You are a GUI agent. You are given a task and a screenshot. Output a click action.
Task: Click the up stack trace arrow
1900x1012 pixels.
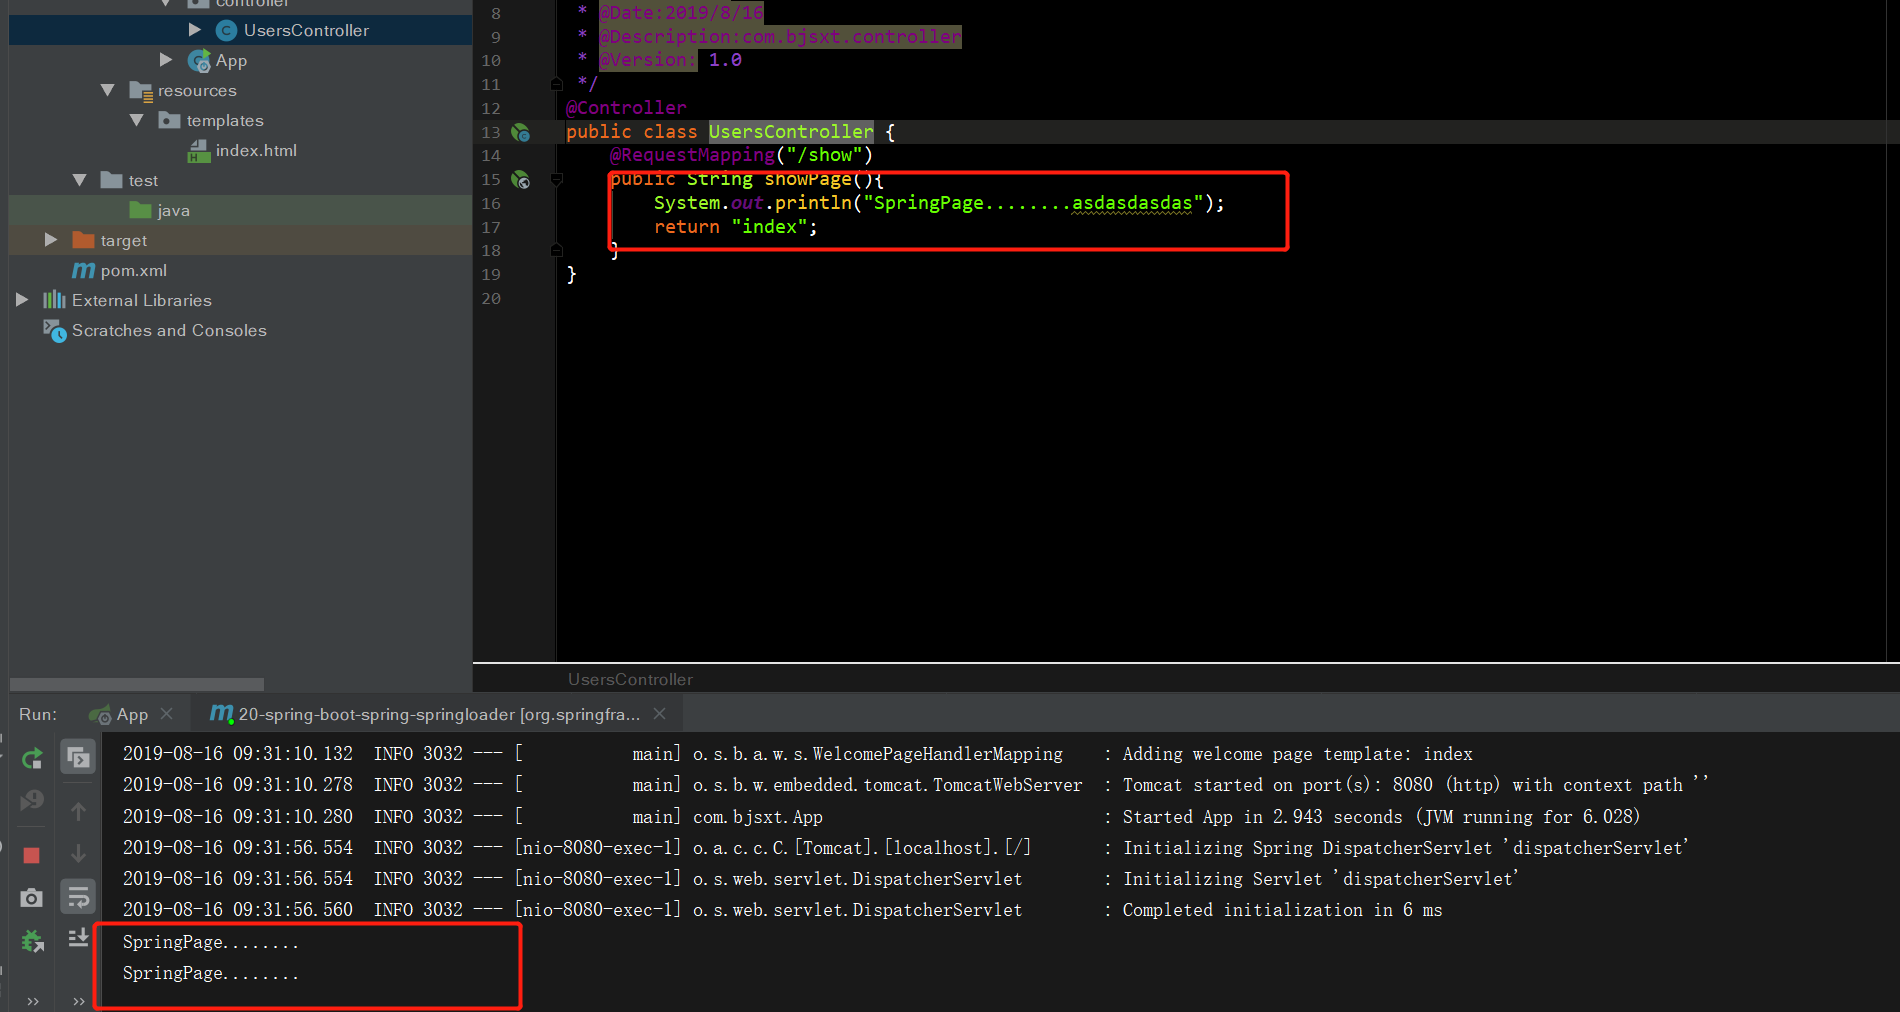pyautogui.click(x=78, y=811)
